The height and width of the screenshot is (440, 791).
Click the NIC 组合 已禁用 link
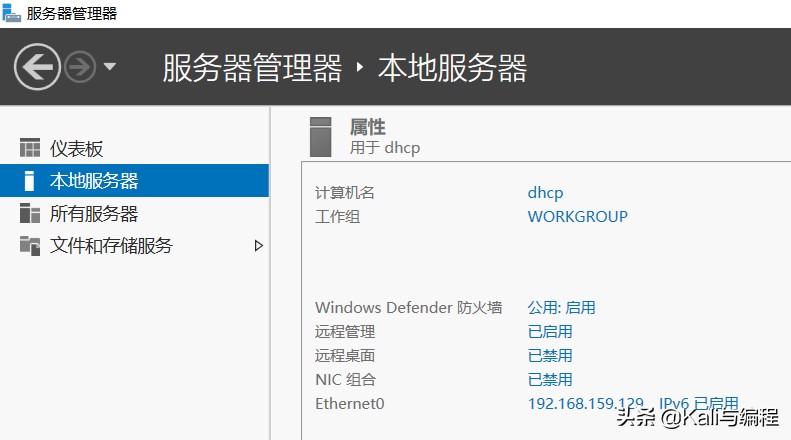pos(550,379)
